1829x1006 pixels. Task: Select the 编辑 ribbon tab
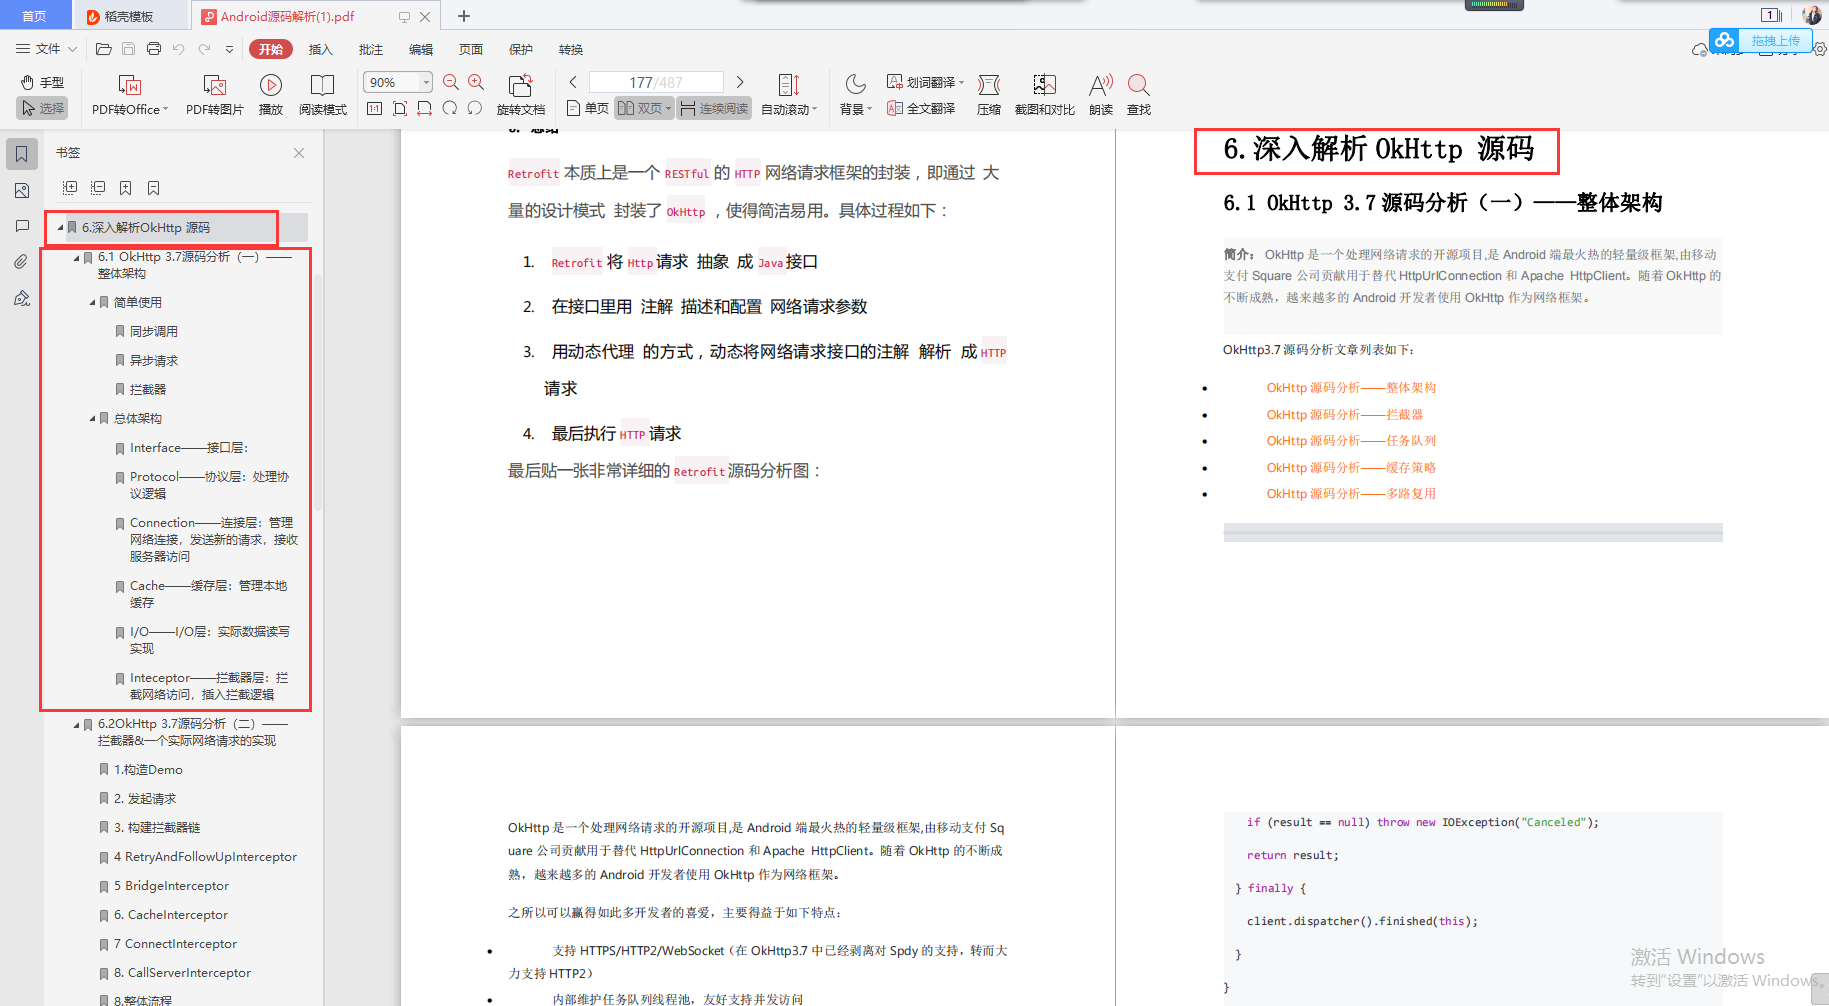point(421,49)
